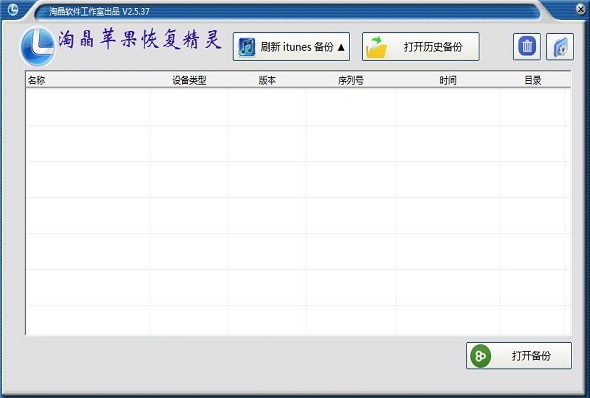Click the music note iTunes icon
Viewport: 590px width, 398px height.
(247, 47)
